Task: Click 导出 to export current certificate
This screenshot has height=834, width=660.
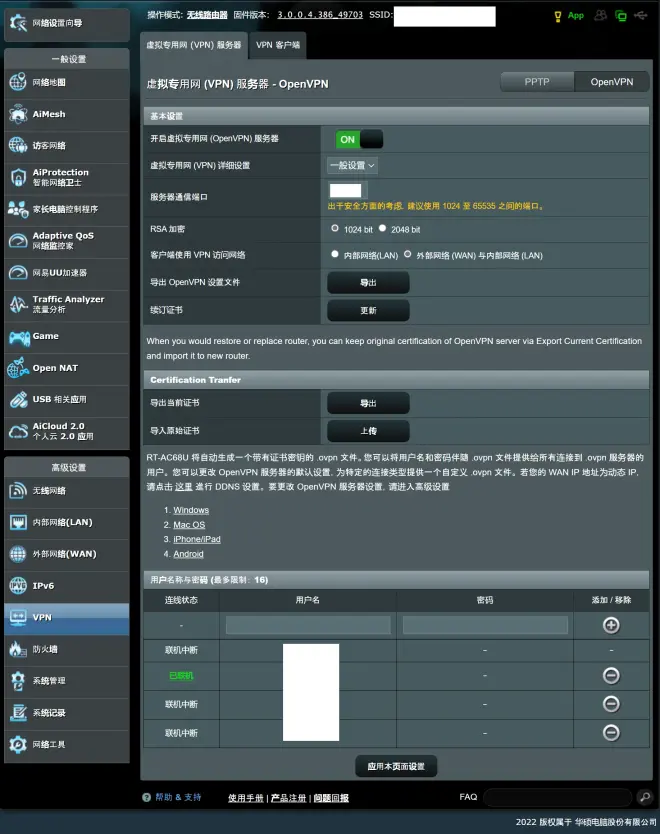Action: [x=368, y=403]
